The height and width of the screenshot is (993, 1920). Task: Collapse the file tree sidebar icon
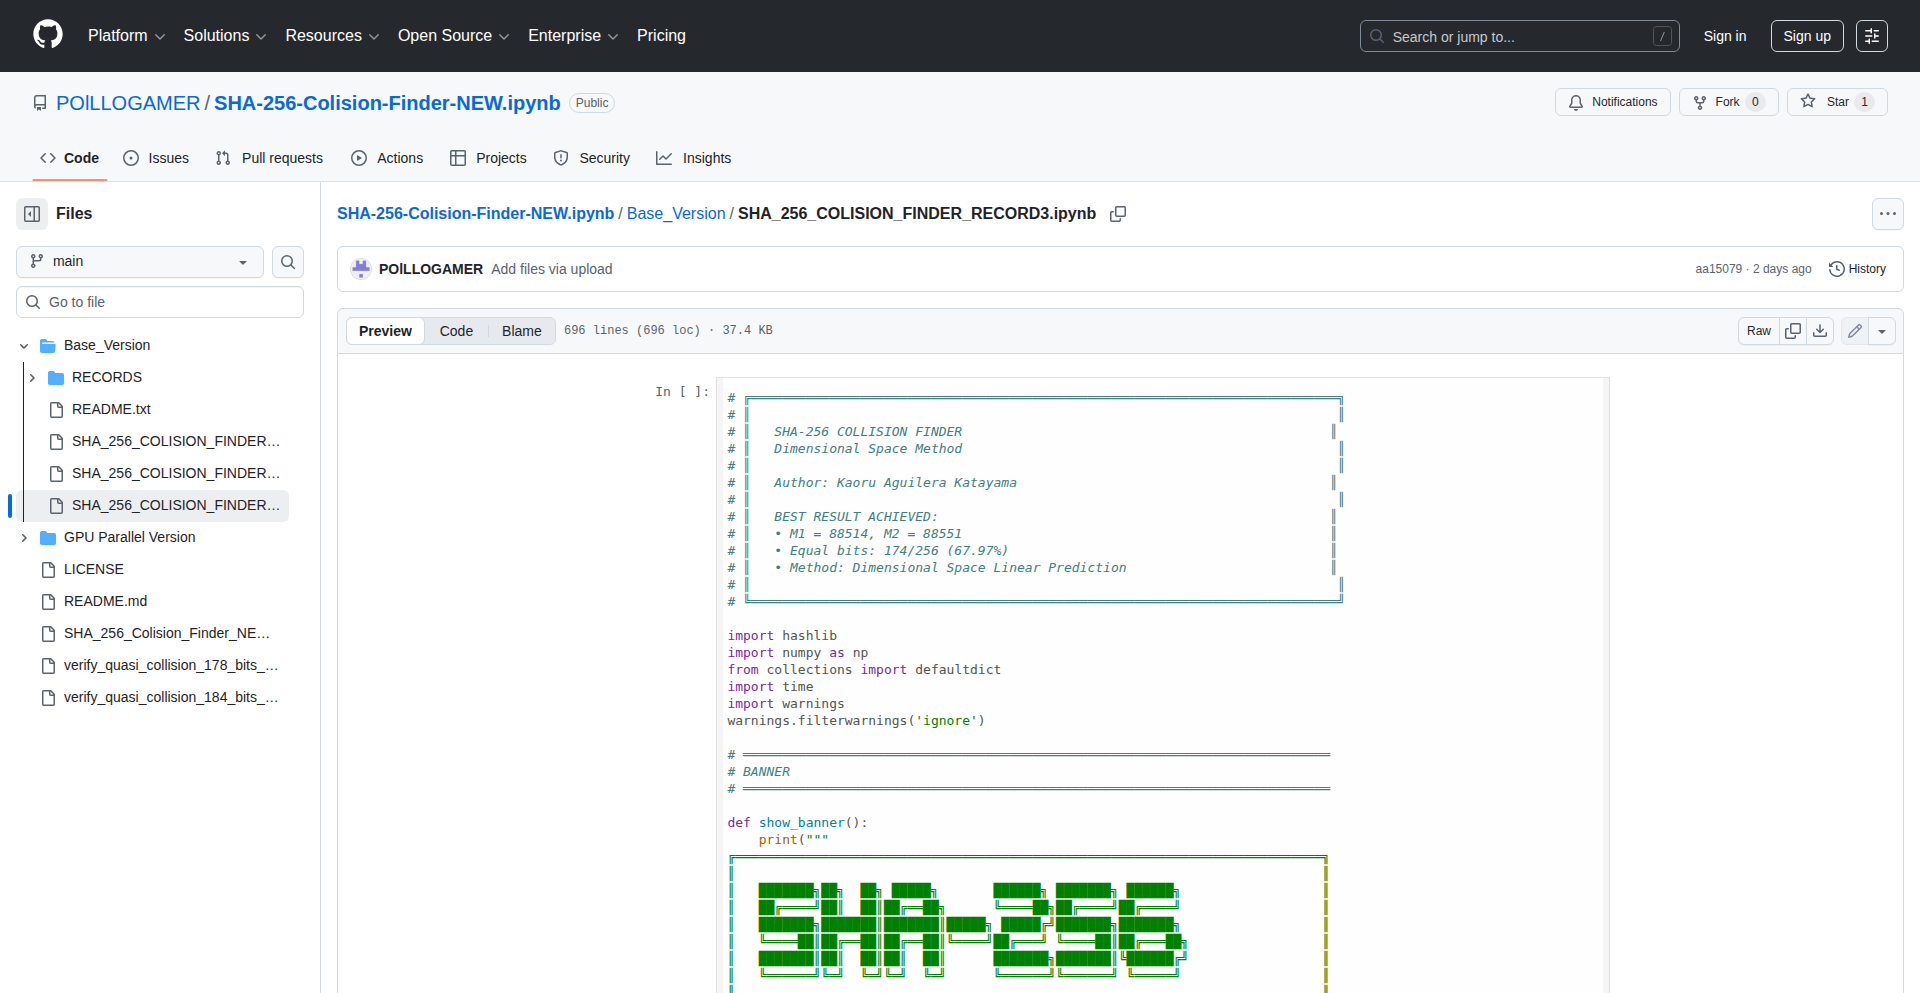click(x=32, y=213)
